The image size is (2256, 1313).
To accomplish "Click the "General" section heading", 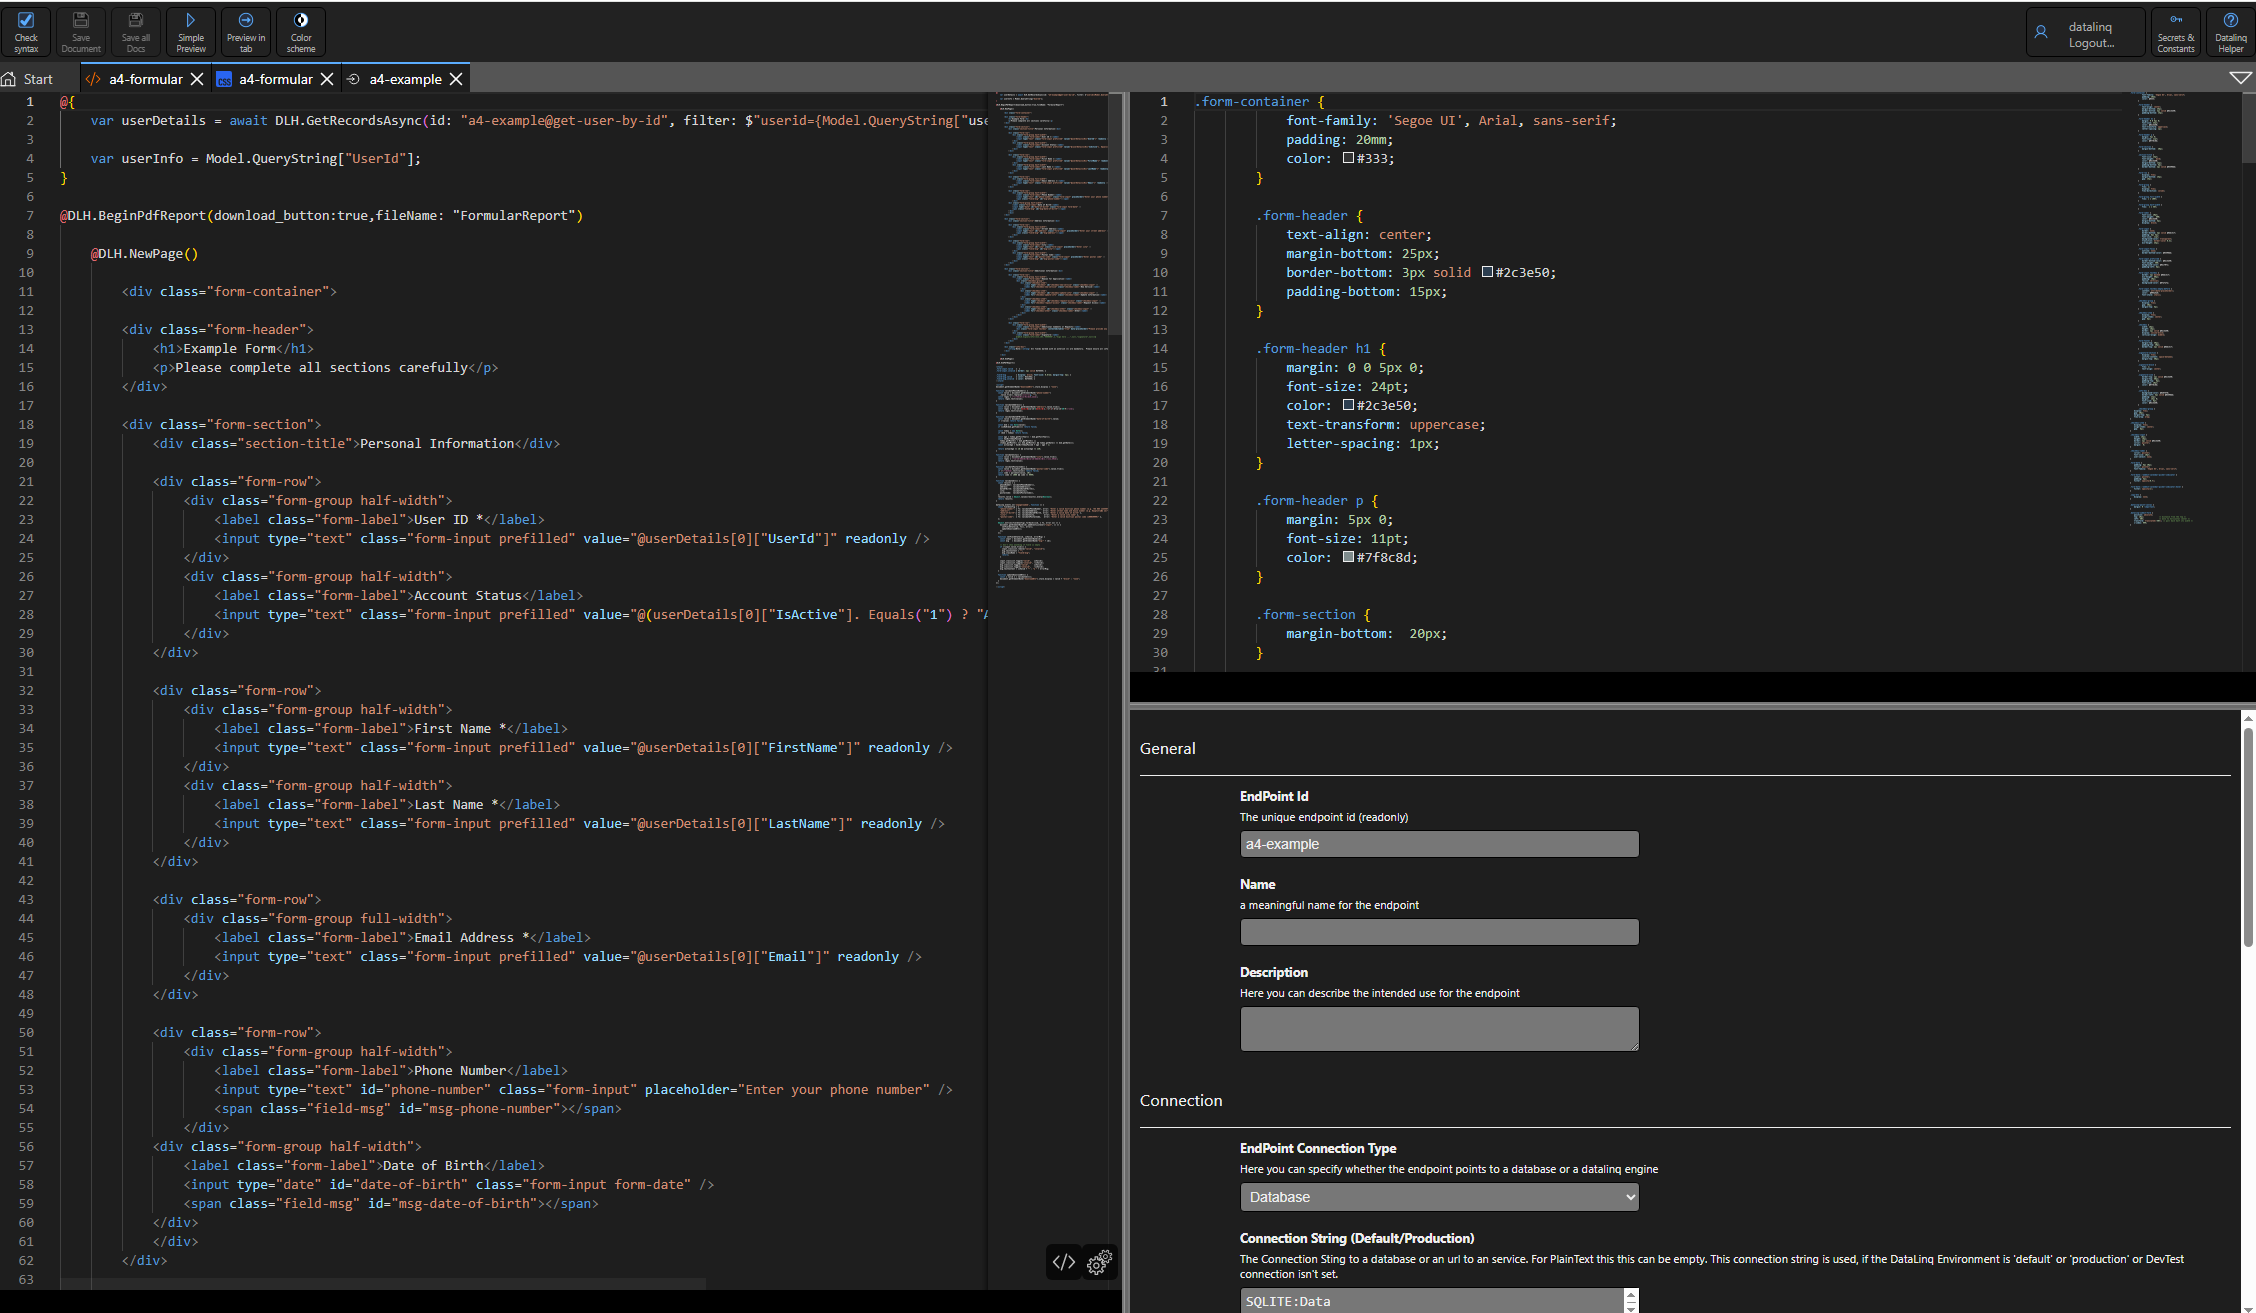I will pyautogui.click(x=1167, y=748).
